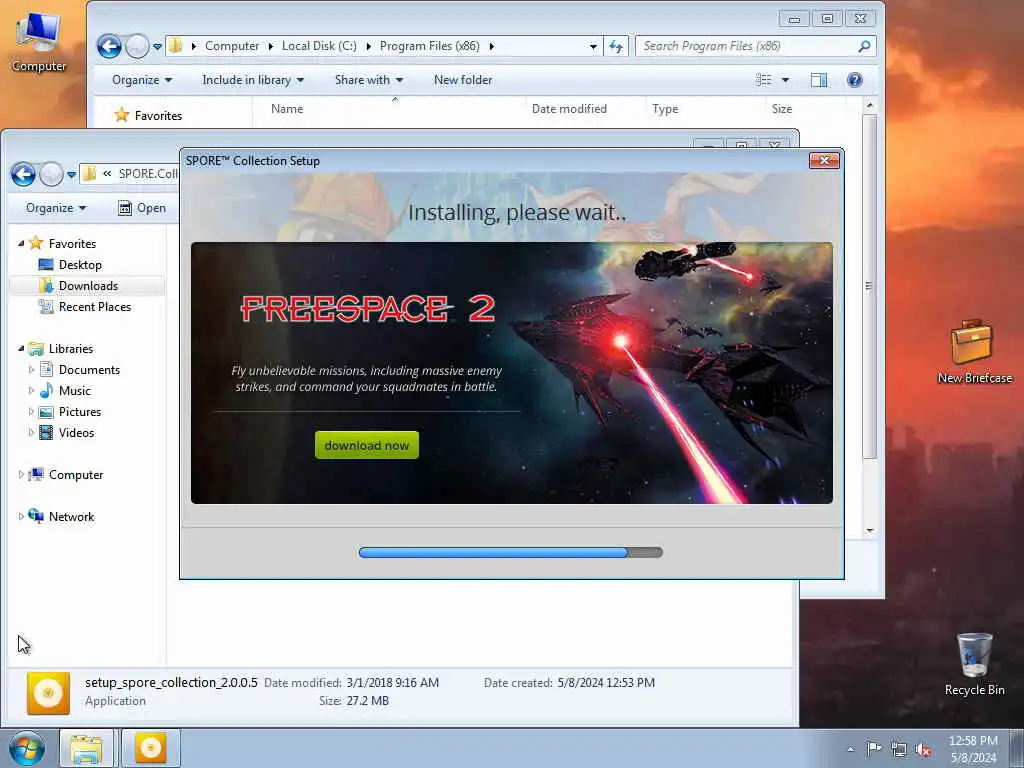Expand Computer in the navigation pane
Viewport: 1024px width, 768px height.
[21, 475]
